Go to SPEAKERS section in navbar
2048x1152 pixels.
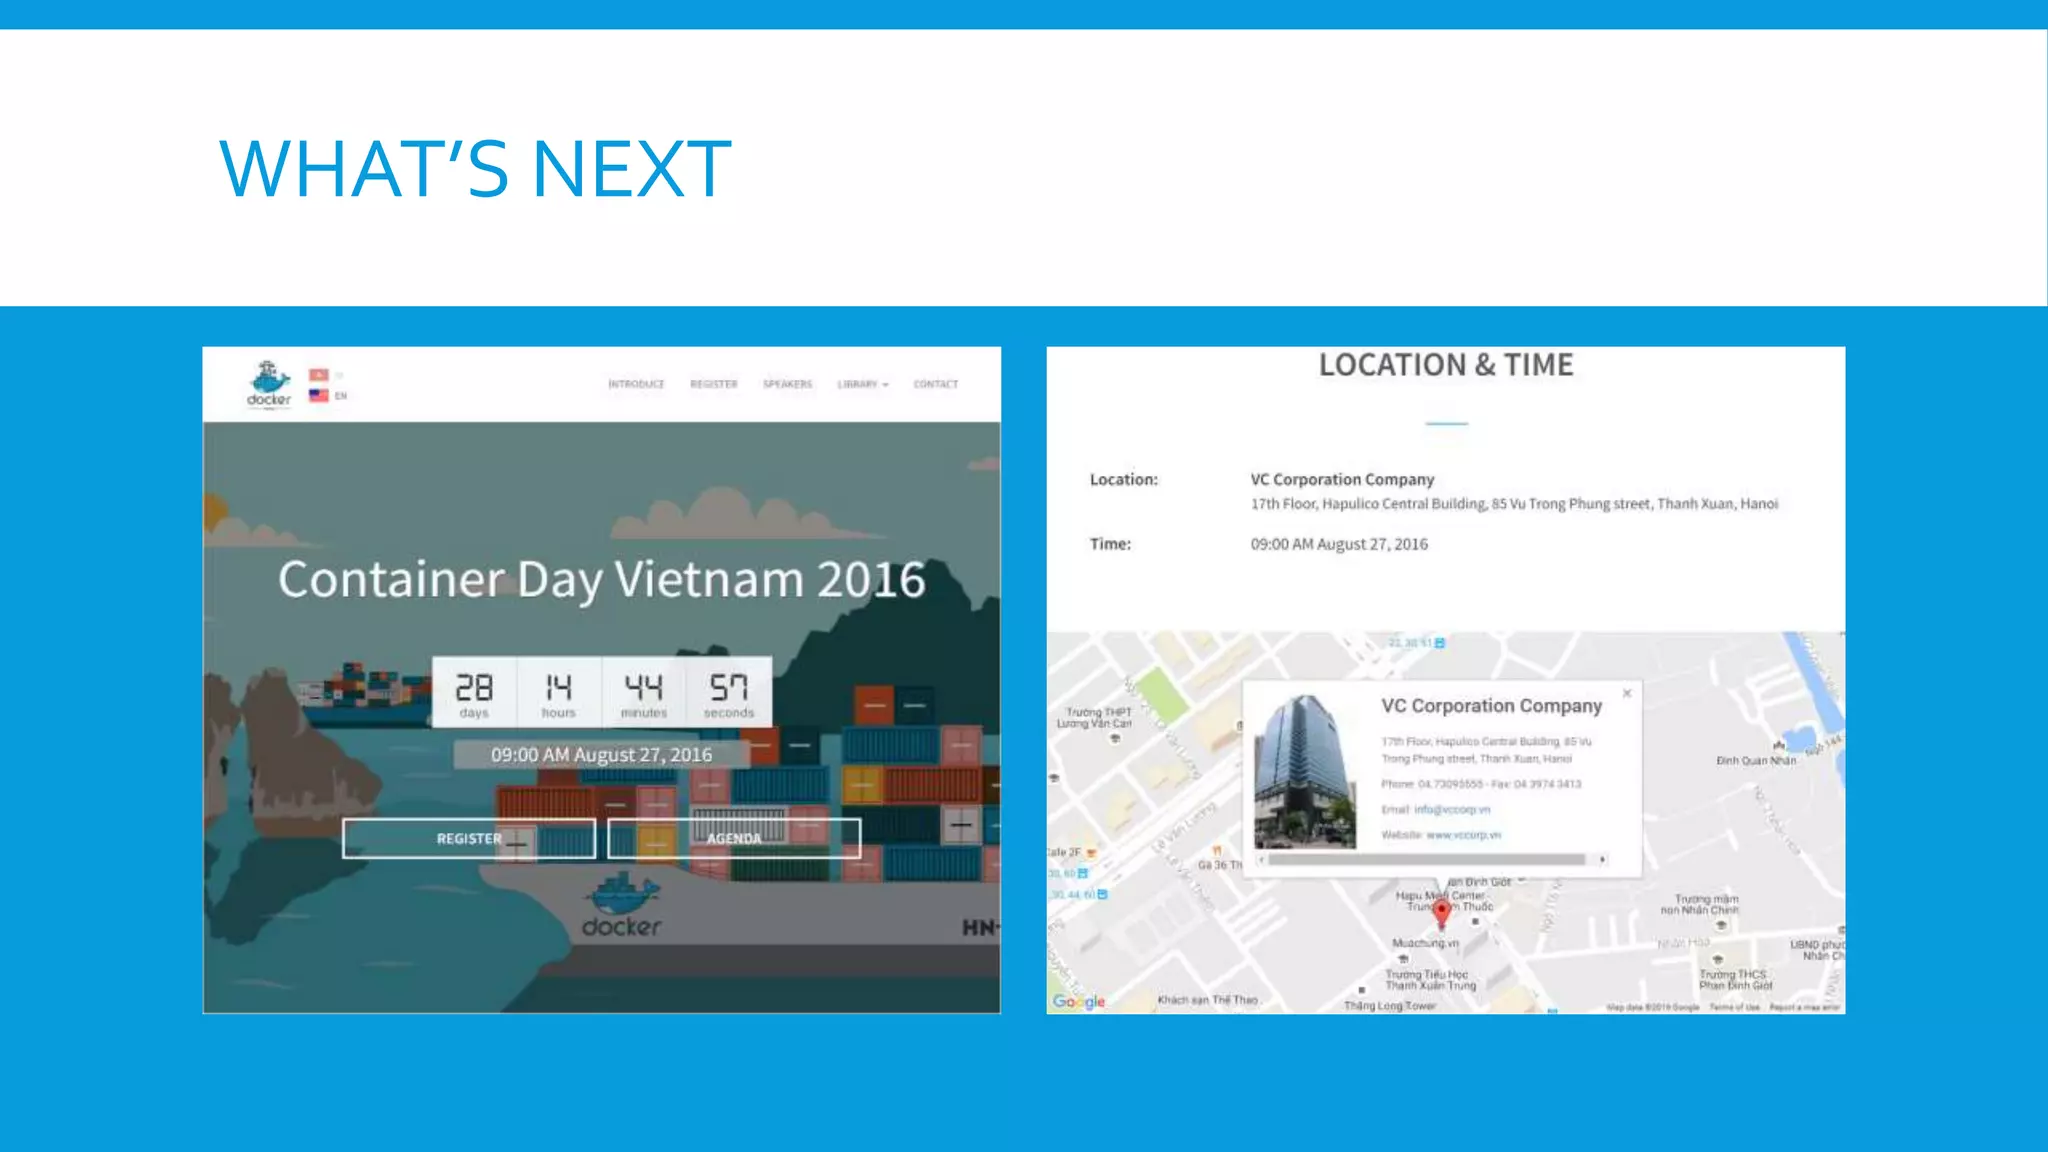787,384
